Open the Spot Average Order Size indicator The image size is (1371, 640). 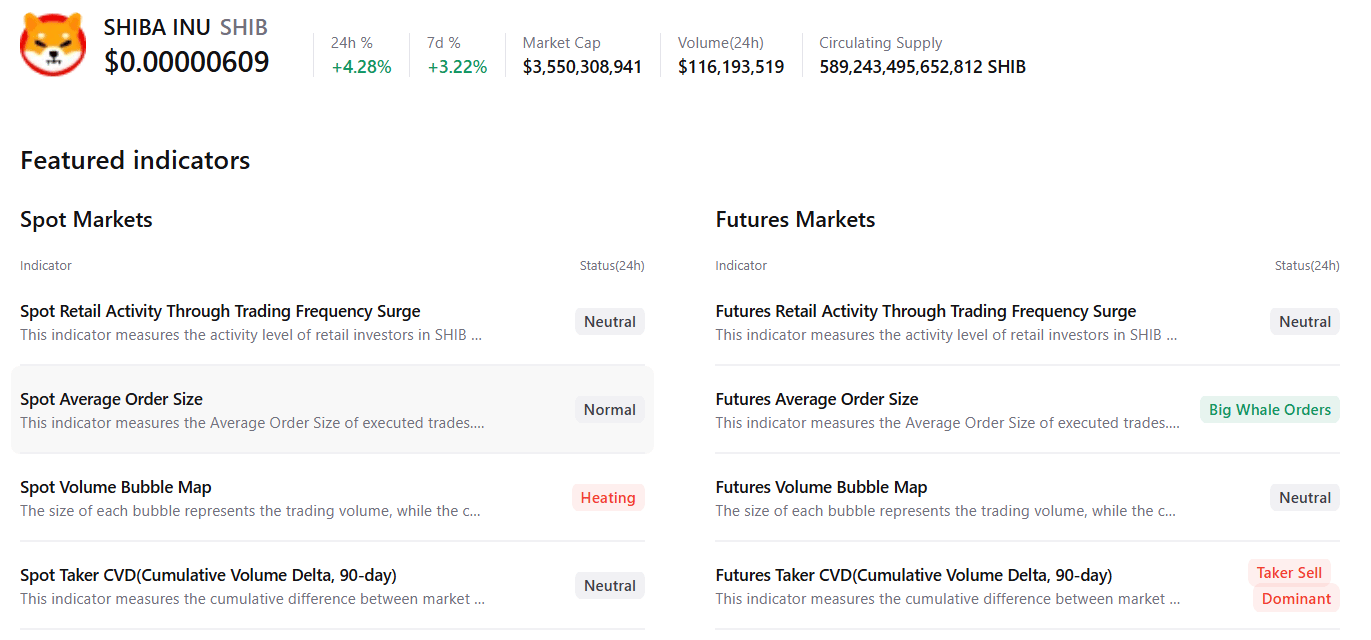pos(111,399)
